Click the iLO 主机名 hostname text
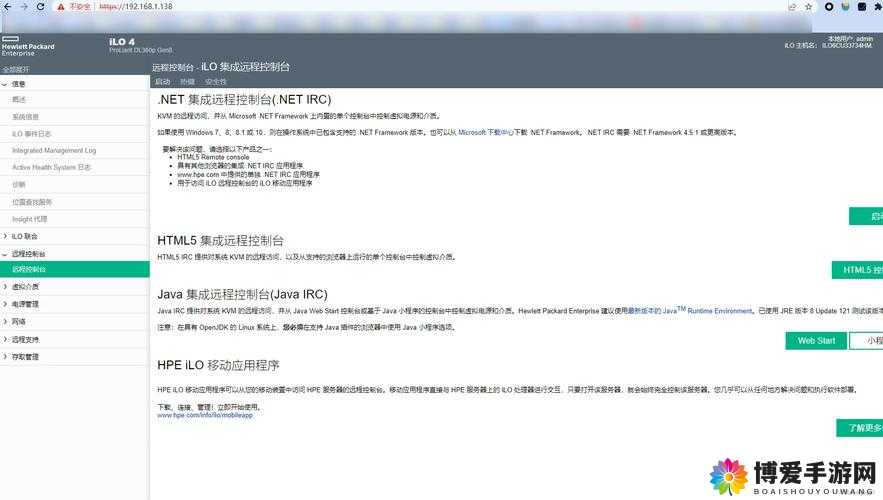The width and height of the screenshot is (883, 500). pyautogui.click(x=828, y=46)
